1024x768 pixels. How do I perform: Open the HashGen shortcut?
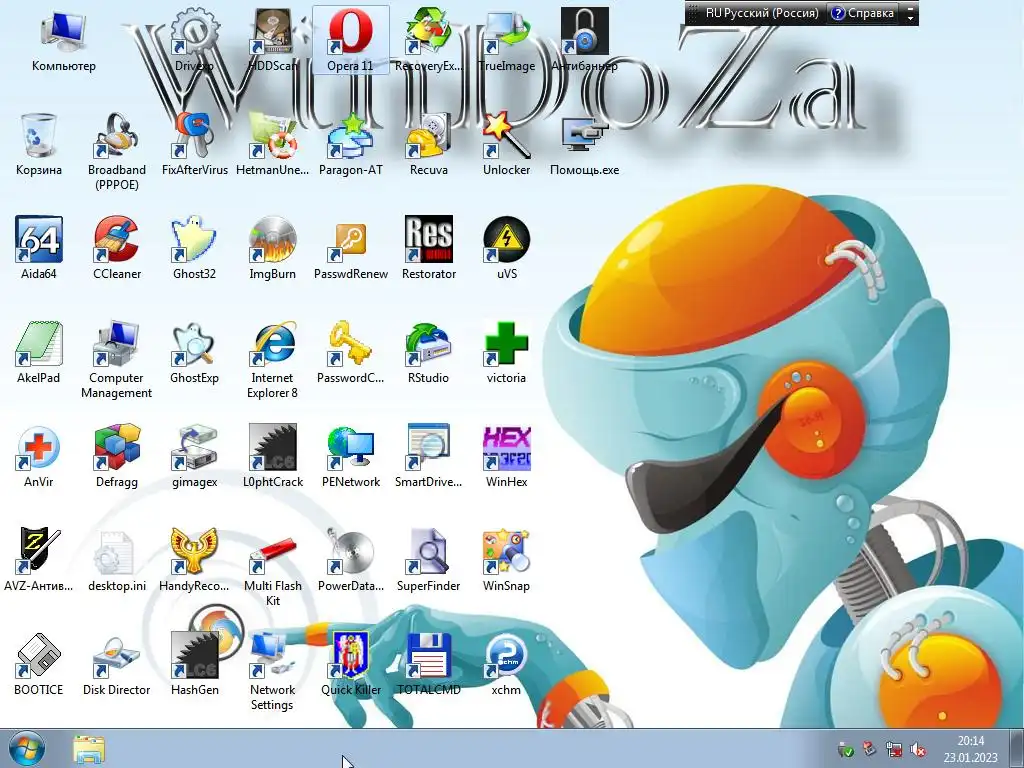tap(195, 664)
